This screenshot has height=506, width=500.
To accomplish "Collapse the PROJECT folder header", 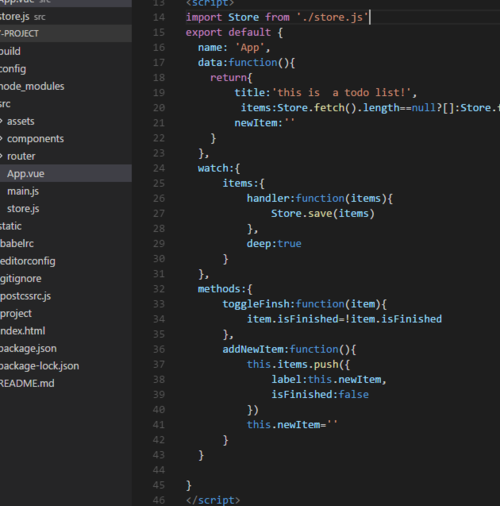I will tap(66, 34).
